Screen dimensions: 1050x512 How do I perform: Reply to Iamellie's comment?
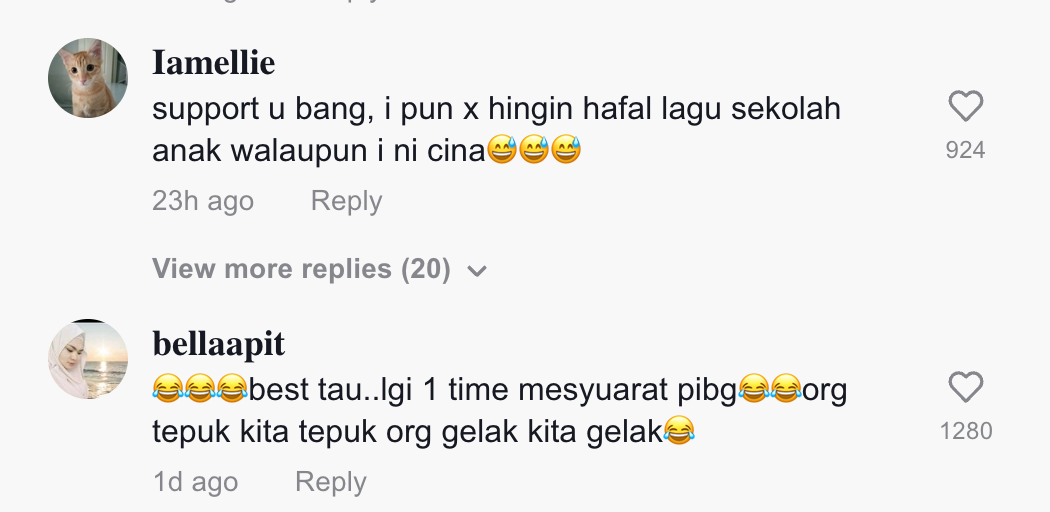pyautogui.click(x=346, y=201)
